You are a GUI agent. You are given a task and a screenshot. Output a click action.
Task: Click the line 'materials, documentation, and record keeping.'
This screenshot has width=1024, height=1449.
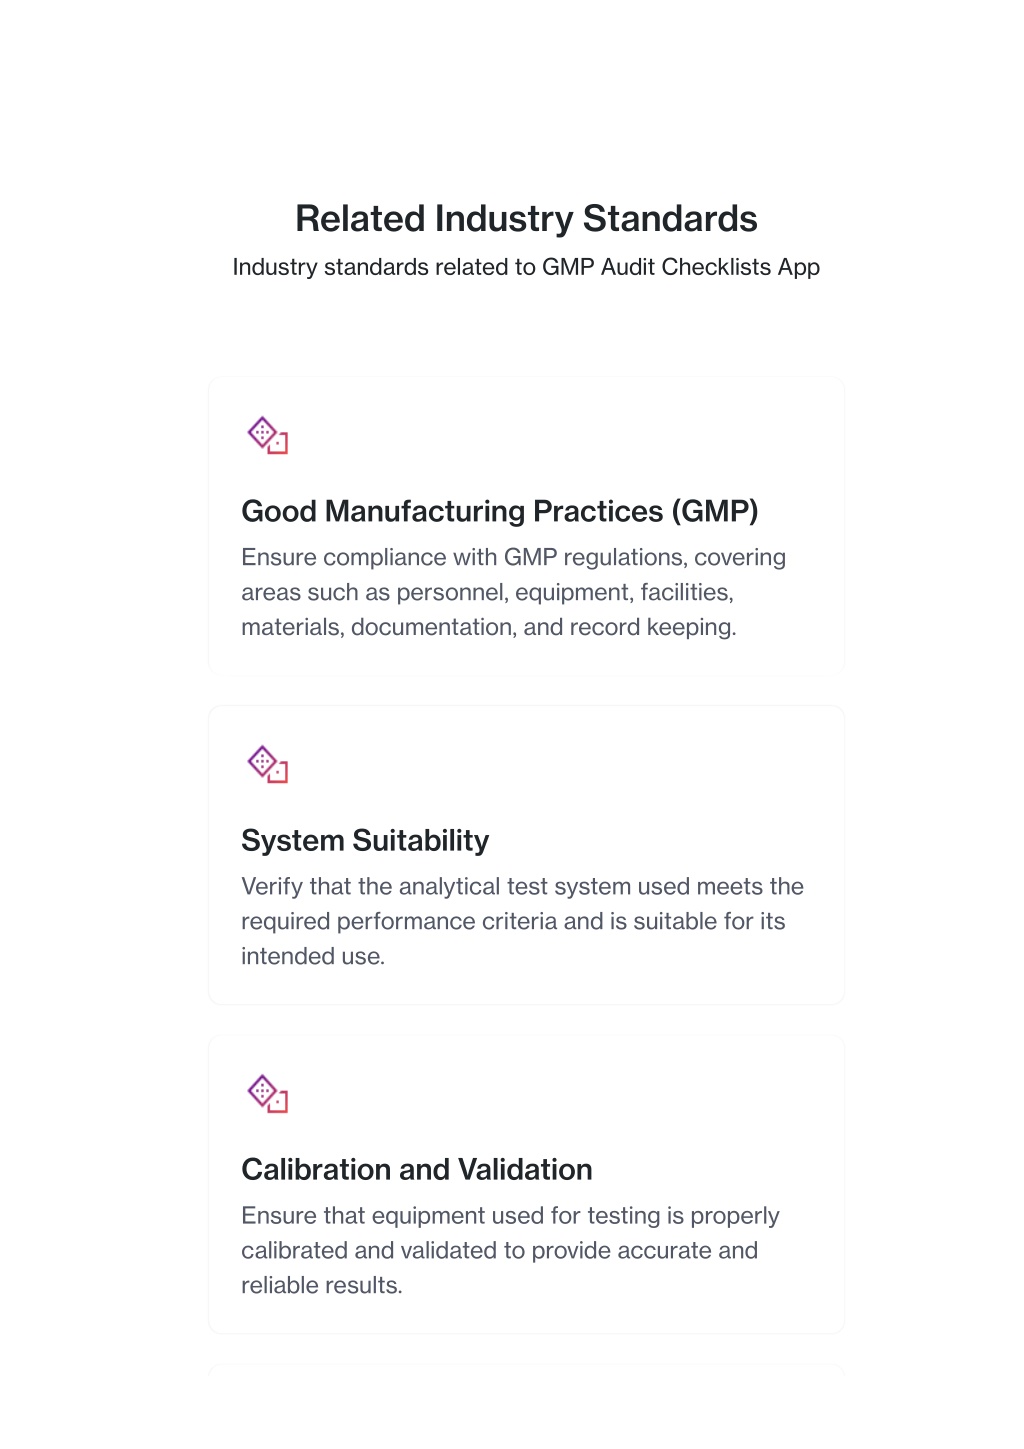click(489, 627)
